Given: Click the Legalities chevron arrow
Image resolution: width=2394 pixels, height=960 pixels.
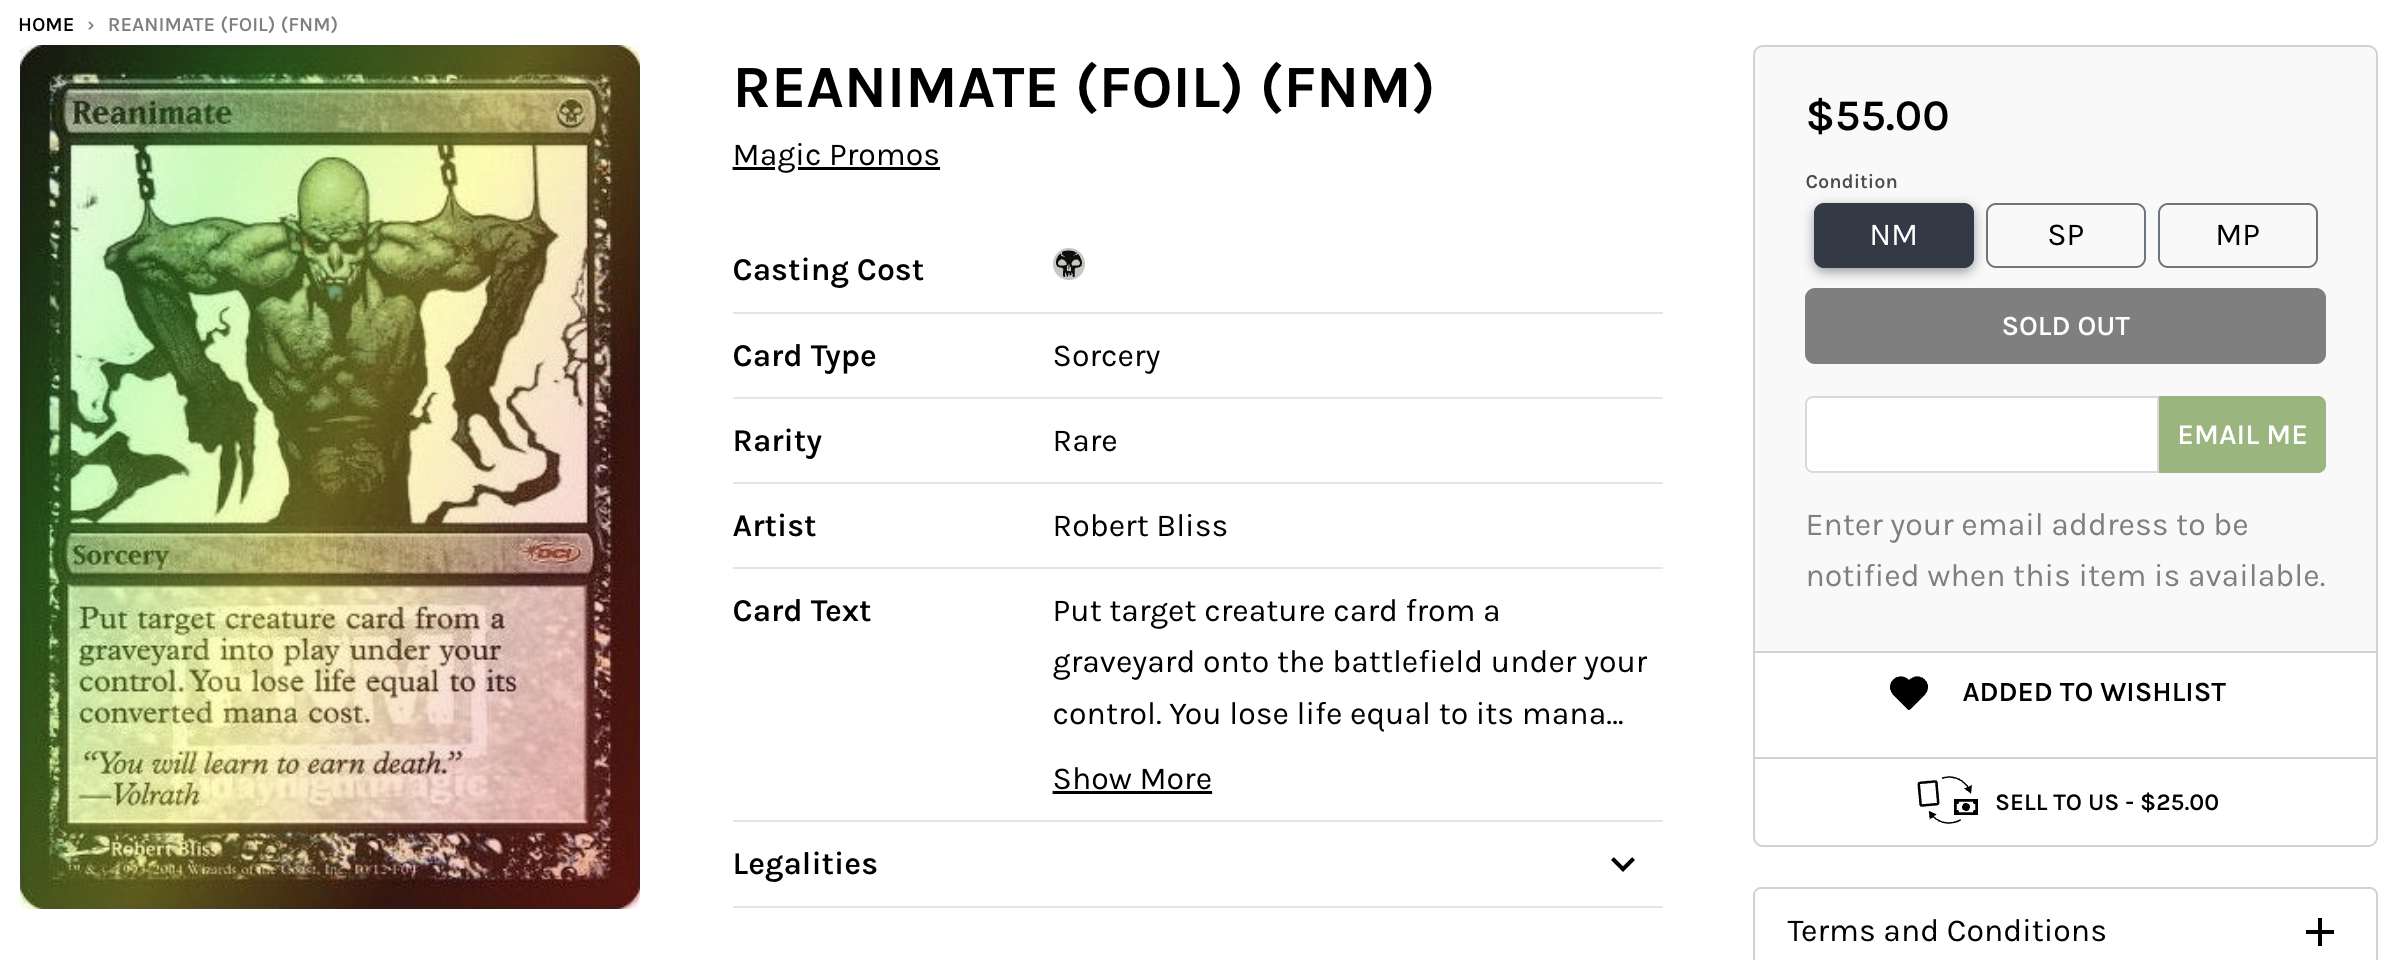Looking at the screenshot, I should (x=1622, y=864).
